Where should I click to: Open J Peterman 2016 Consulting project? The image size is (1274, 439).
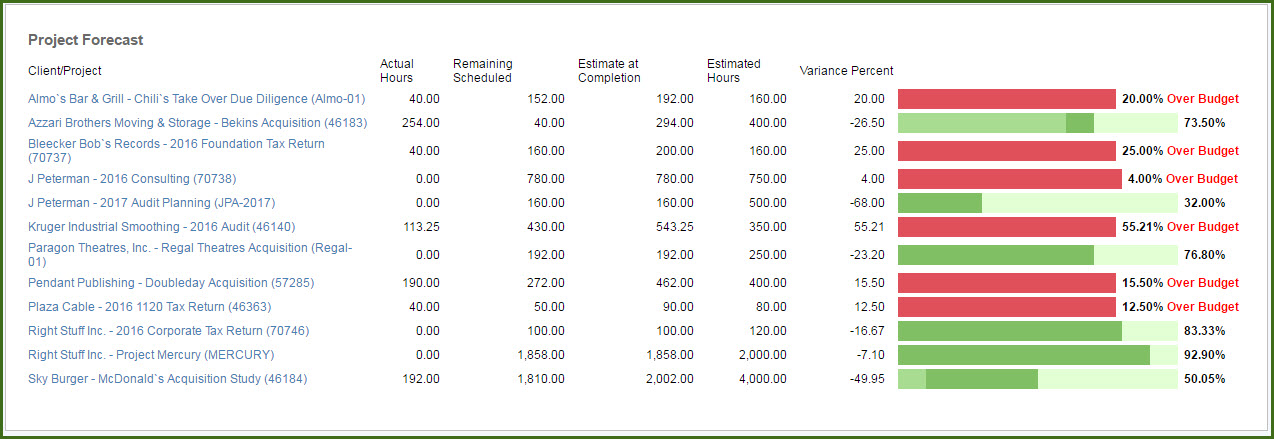132,179
